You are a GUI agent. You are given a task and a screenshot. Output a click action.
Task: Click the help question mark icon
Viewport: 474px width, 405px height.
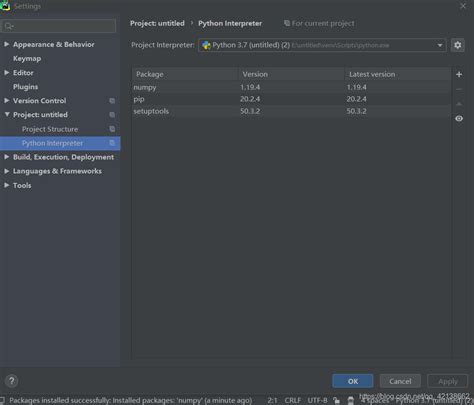click(x=12, y=381)
